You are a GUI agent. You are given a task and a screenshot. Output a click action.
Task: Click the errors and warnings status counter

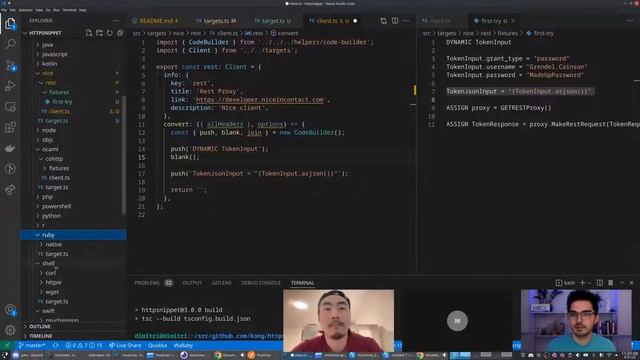pos(84,345)
